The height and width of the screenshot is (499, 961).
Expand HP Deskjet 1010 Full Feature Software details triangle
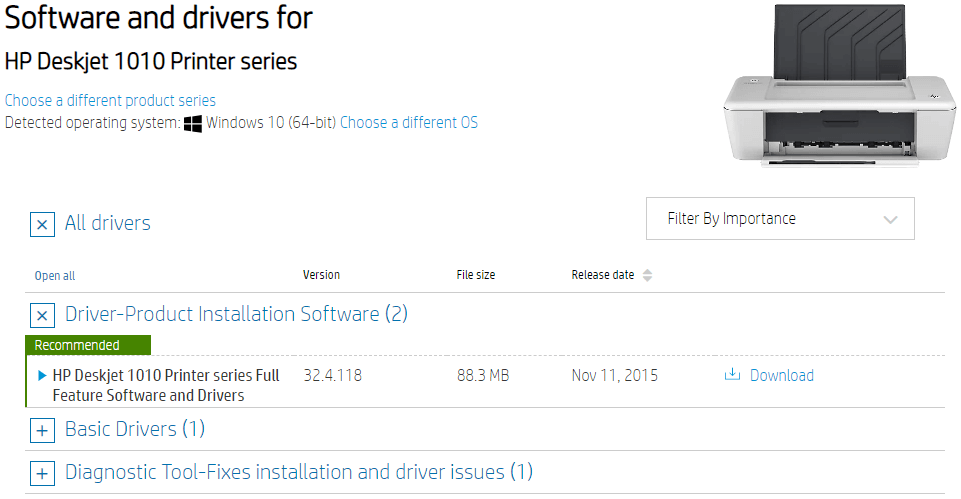(x=42, y=376)
